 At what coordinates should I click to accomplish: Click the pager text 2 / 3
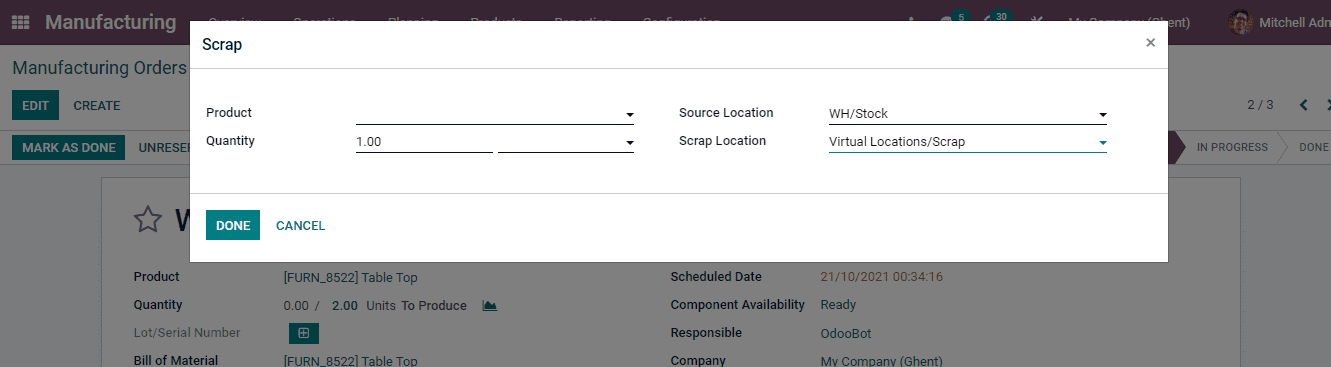(x=1260, y=105)
